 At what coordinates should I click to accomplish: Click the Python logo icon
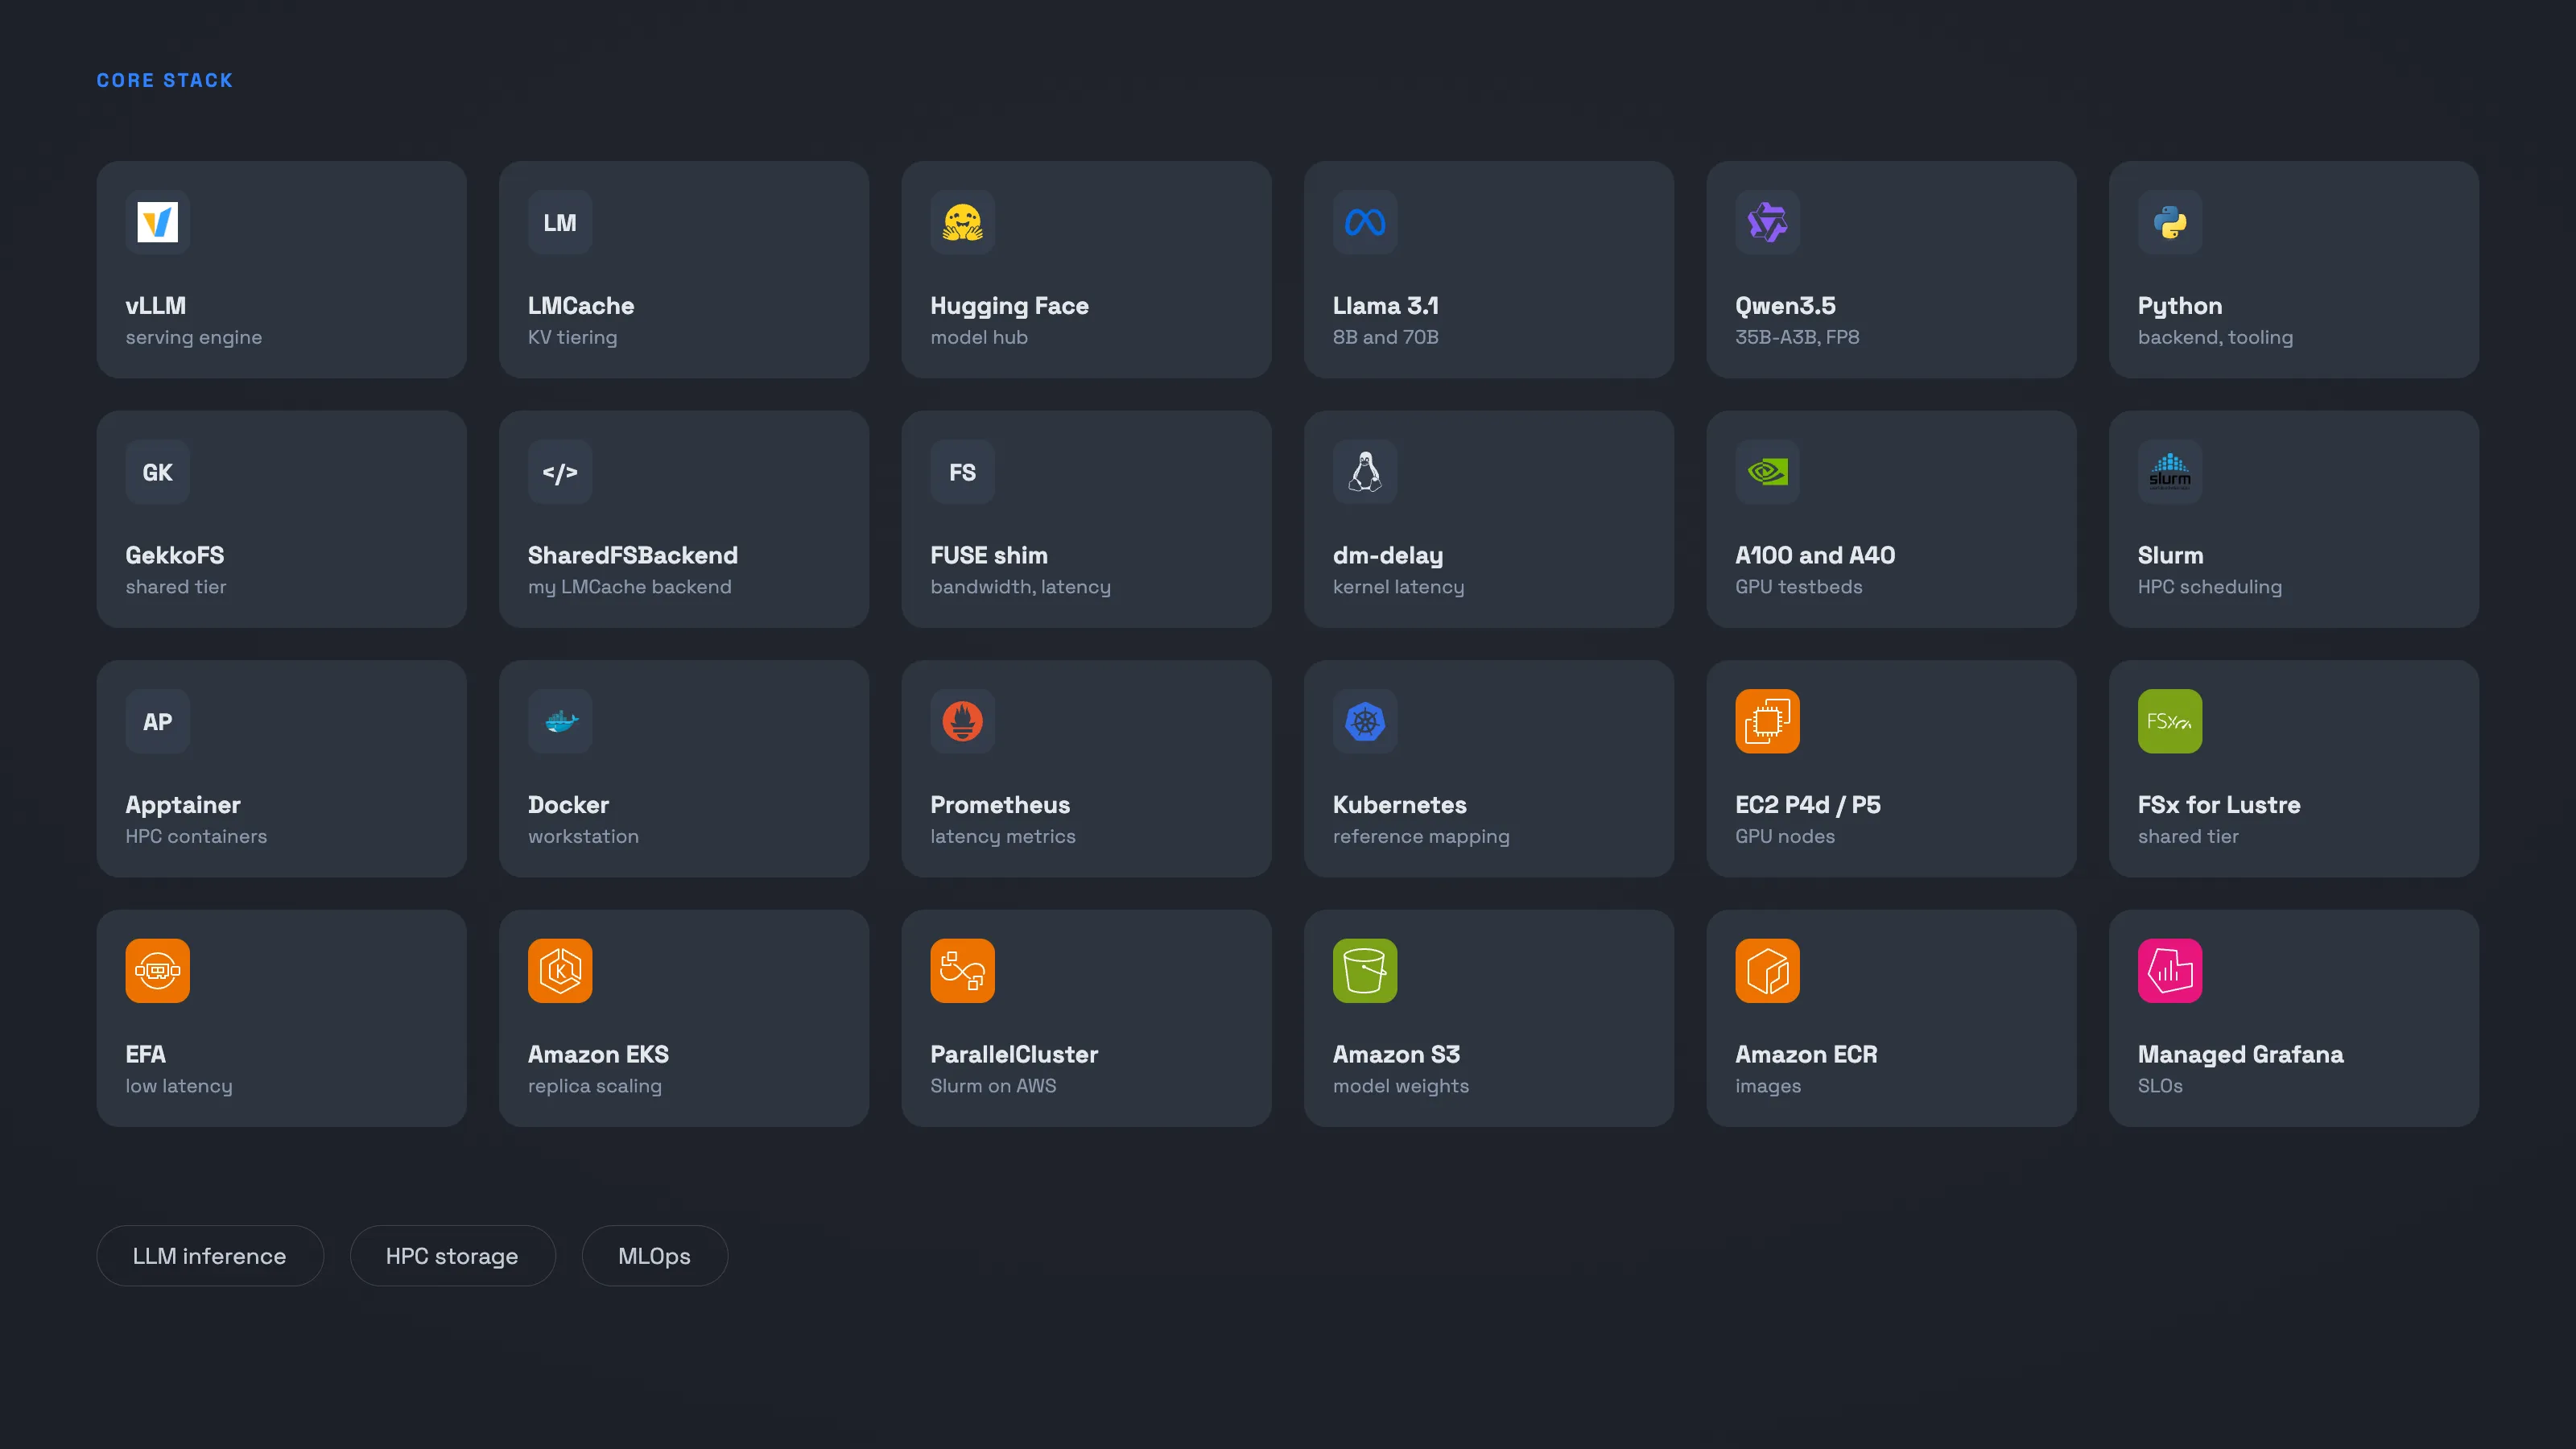point(2170,222)
